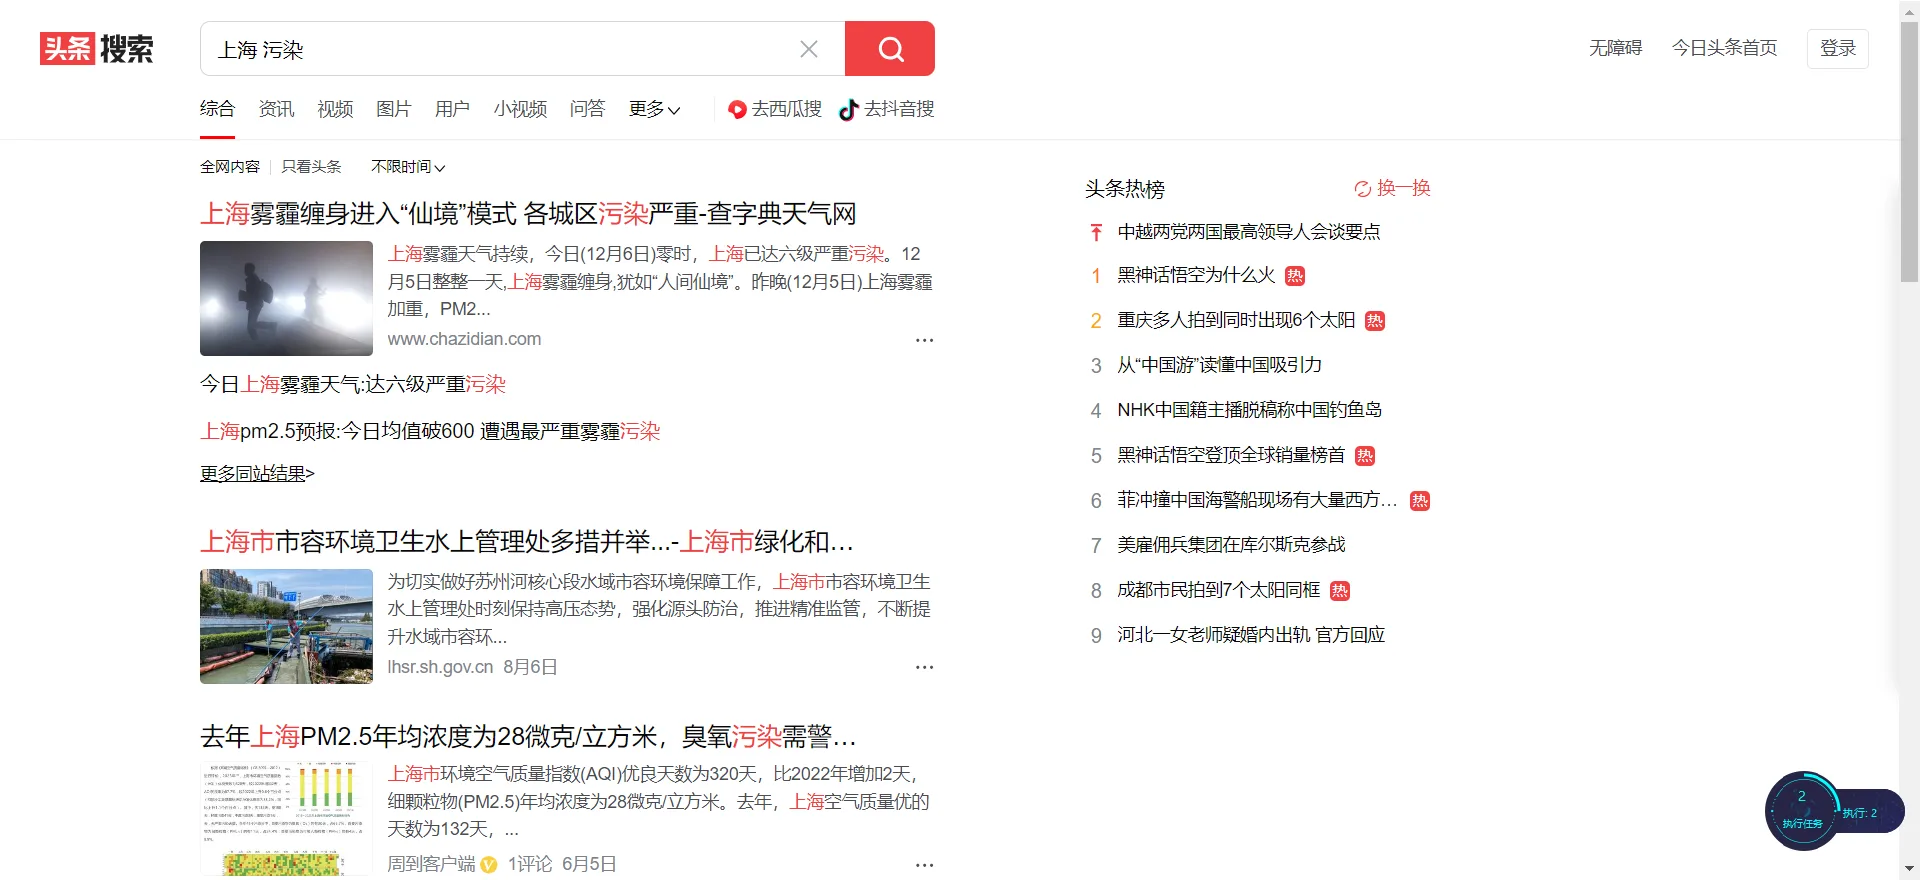Switch to the 问答 tab

587,109
